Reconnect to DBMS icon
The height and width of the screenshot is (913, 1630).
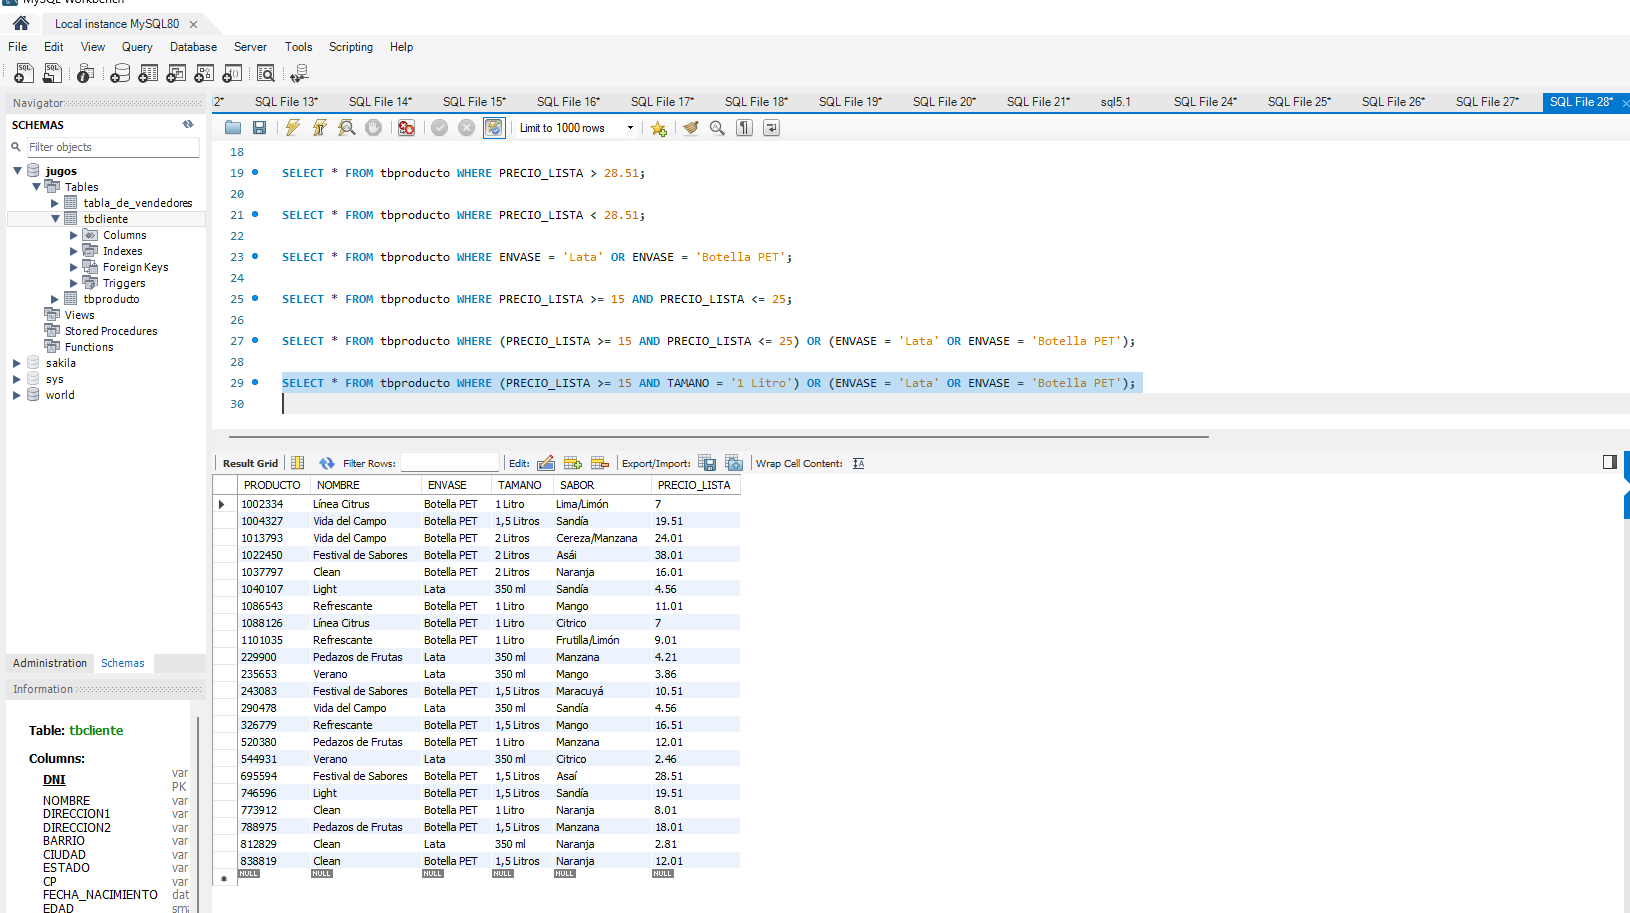299,73
